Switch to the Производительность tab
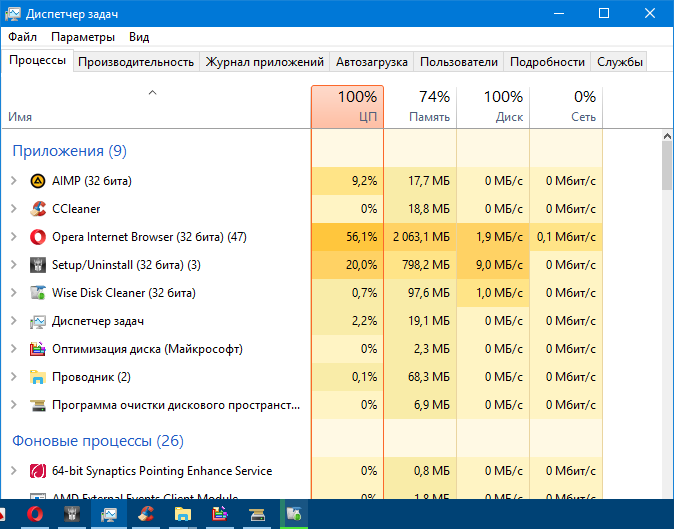The width and height of the screenshot is (674, 529). 136,62
